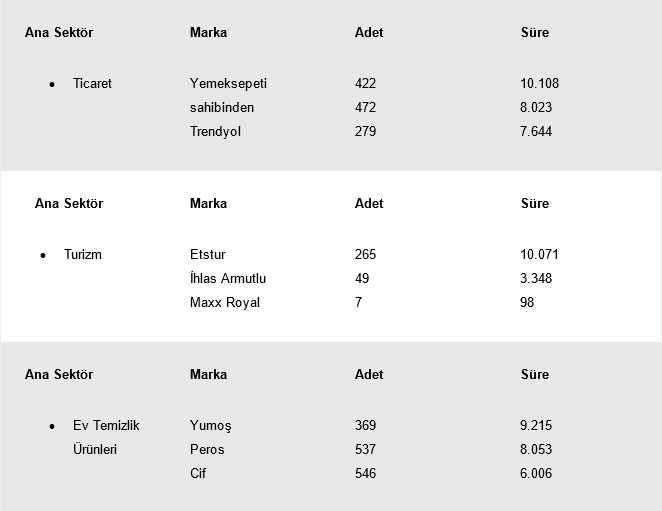
Task: Click the Adet value 472 for sahibinden
Action: (366, 108)
